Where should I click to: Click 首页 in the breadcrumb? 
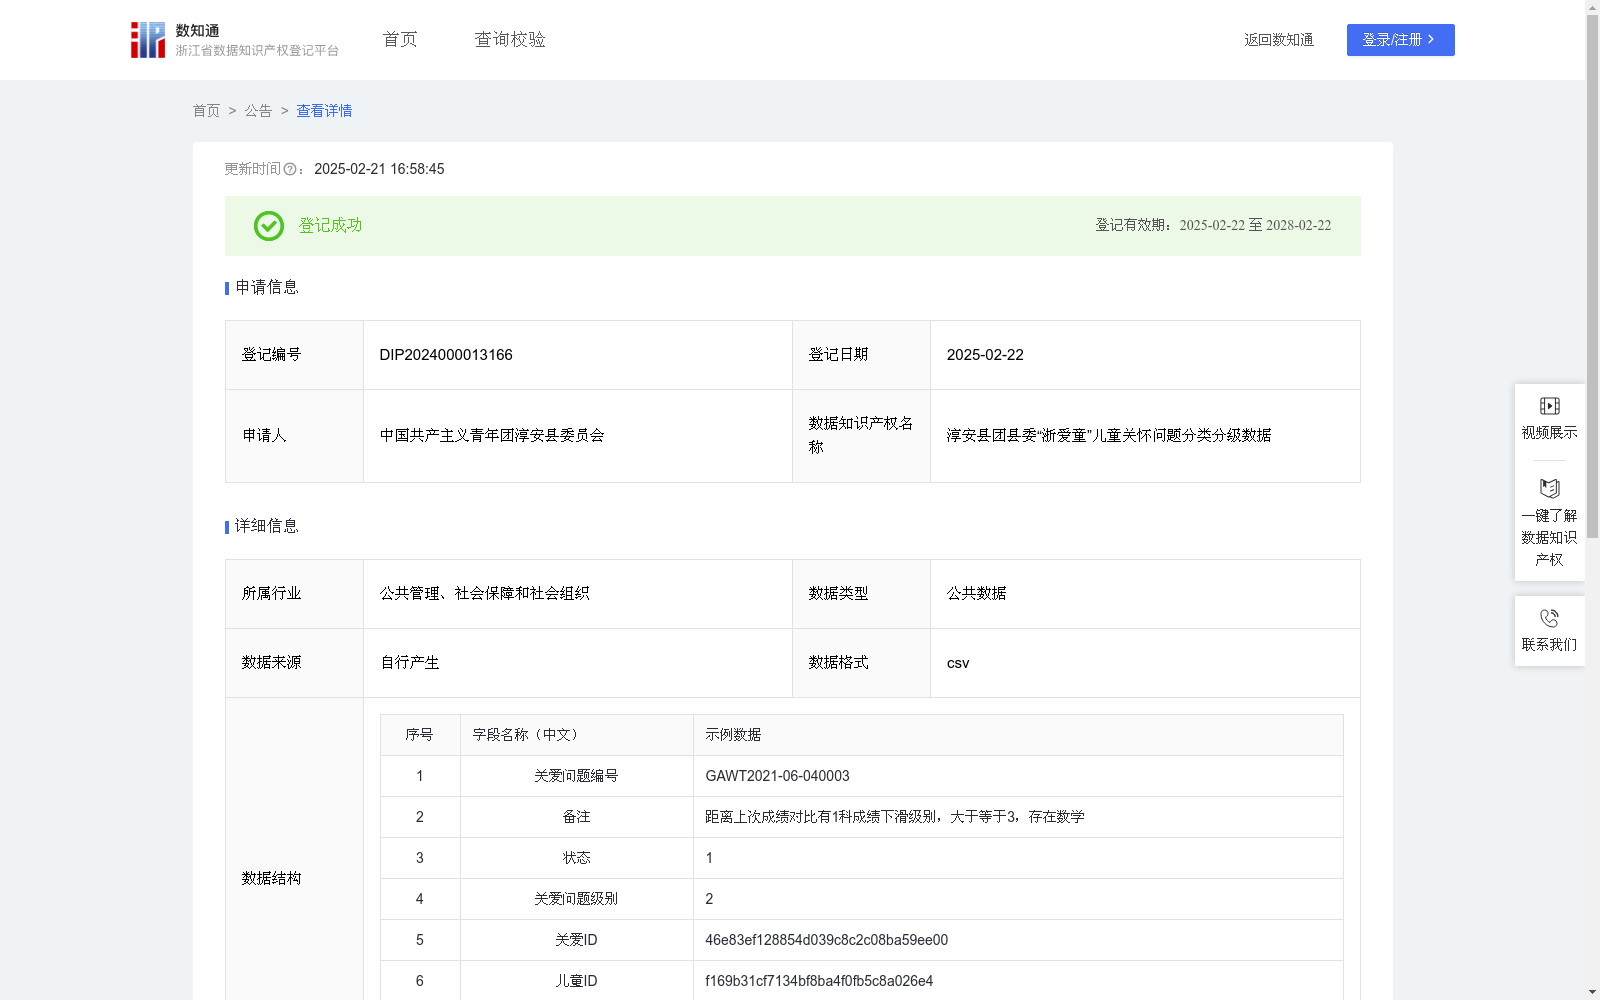[x=206, y=111]
